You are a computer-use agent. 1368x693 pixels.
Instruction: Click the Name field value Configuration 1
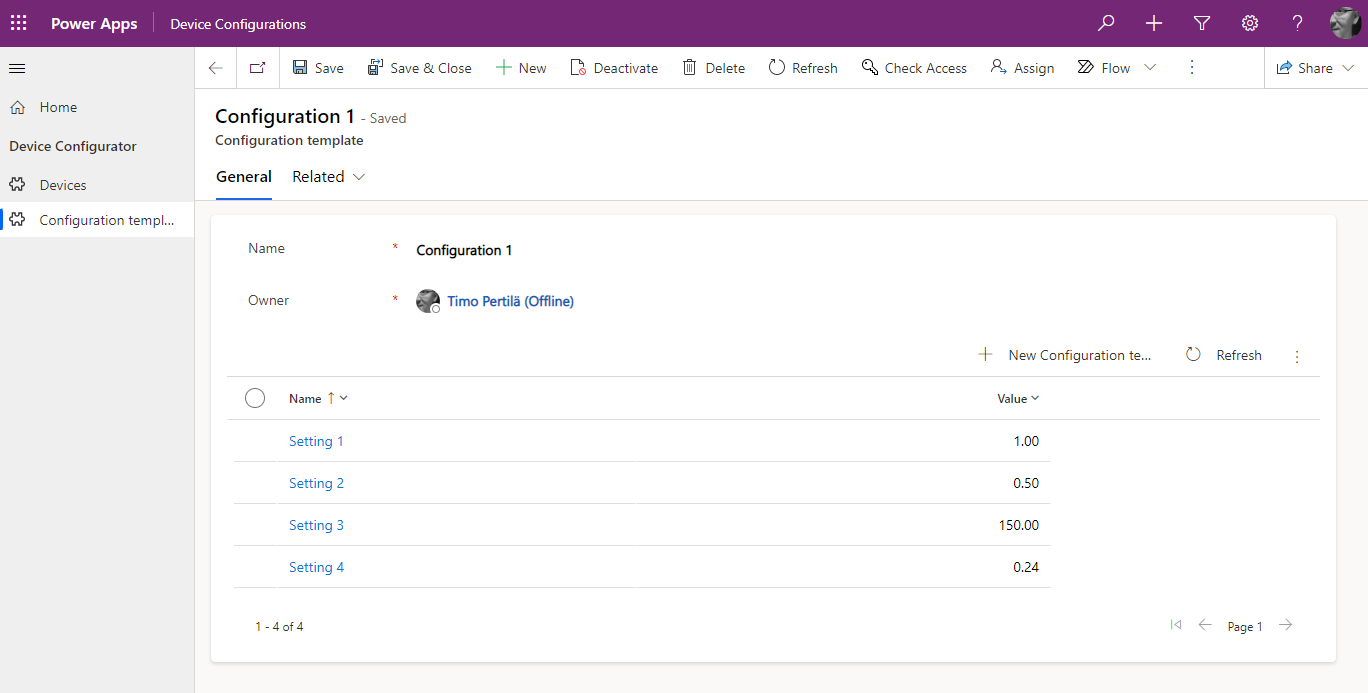click(464, 250)
